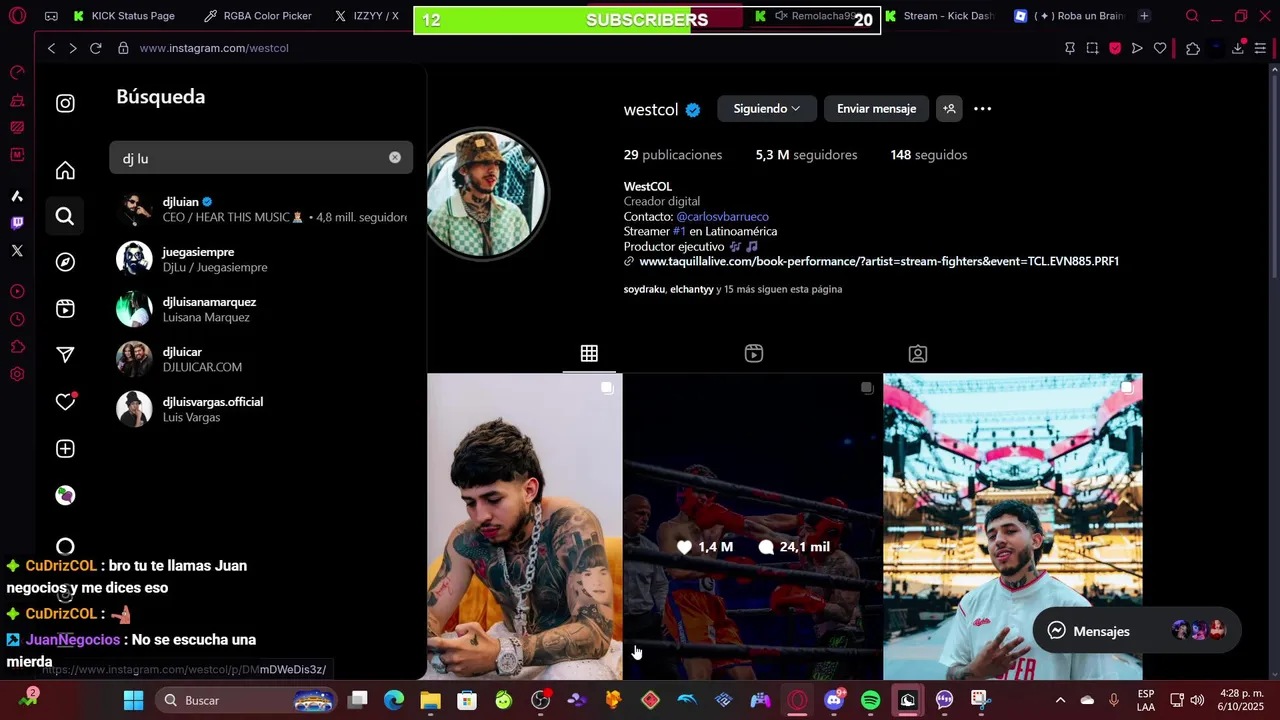Screen dimensions: 1280x720
Task: Click the instagram.com/westcol address bar
Action: [x=214, y=48]
